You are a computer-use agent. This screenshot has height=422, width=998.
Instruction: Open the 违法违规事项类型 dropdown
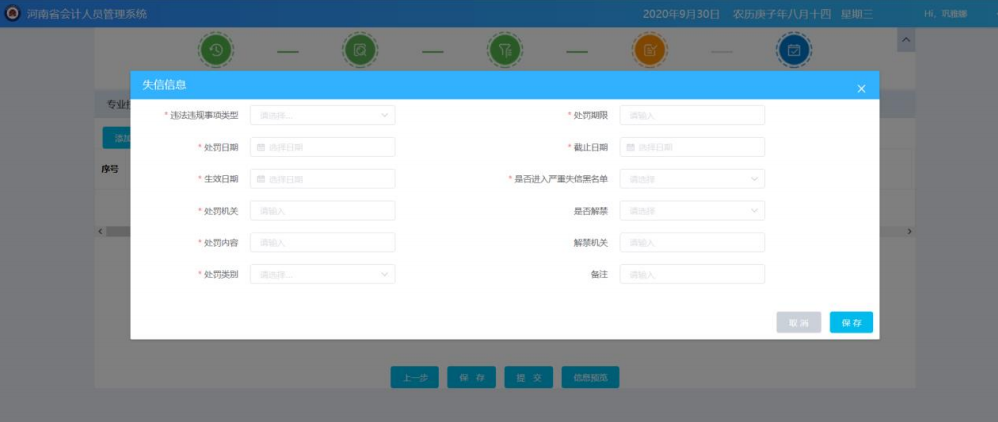322,115
